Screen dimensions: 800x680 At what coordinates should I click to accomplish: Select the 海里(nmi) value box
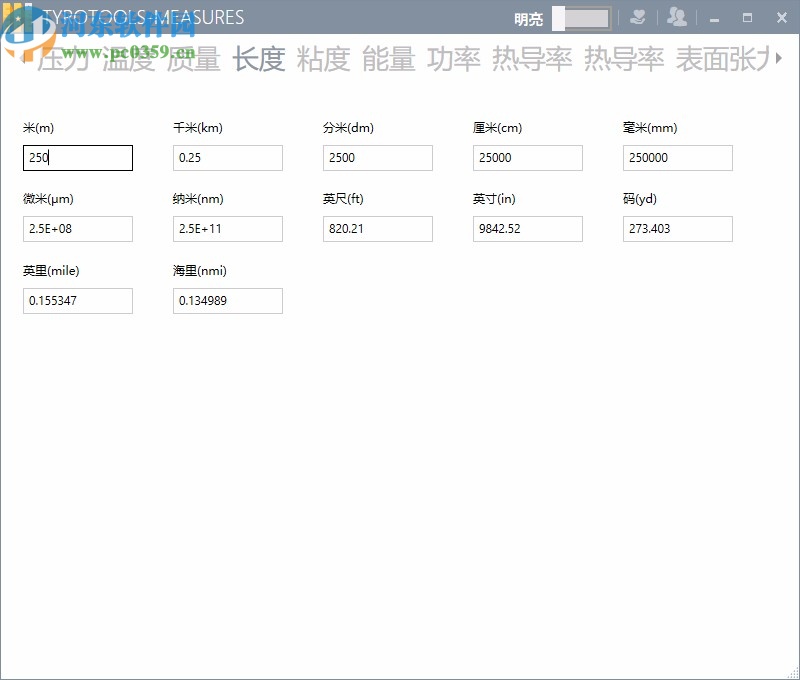[x=228, y=300]
